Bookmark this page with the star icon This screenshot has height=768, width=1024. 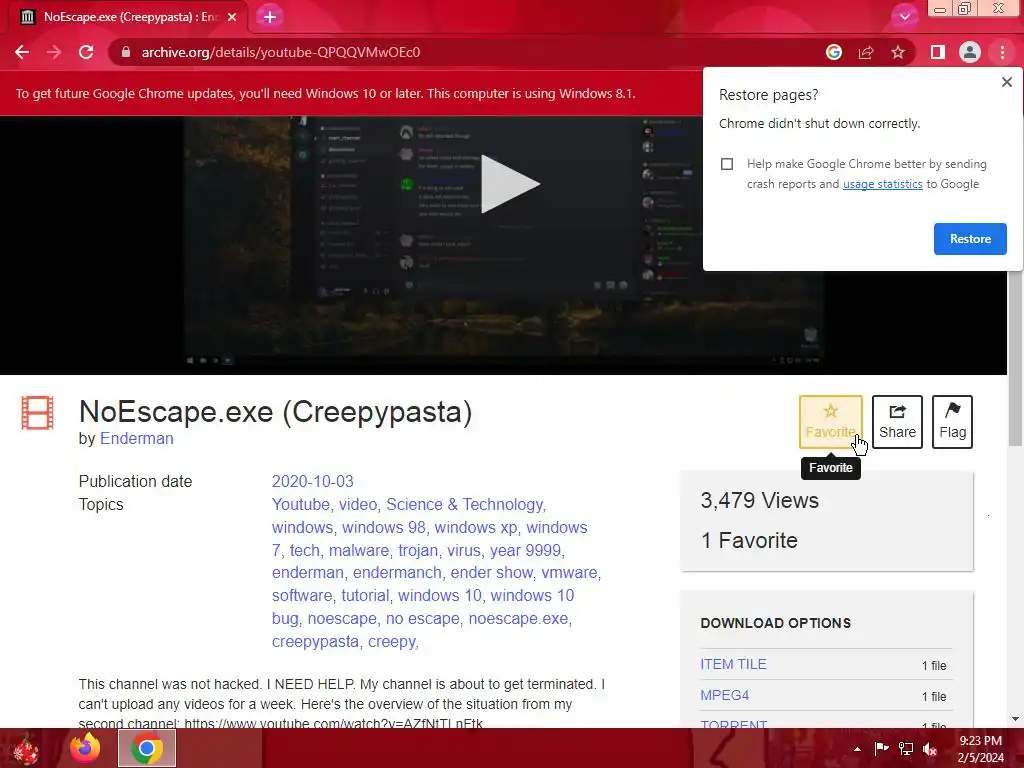(898, 52)
